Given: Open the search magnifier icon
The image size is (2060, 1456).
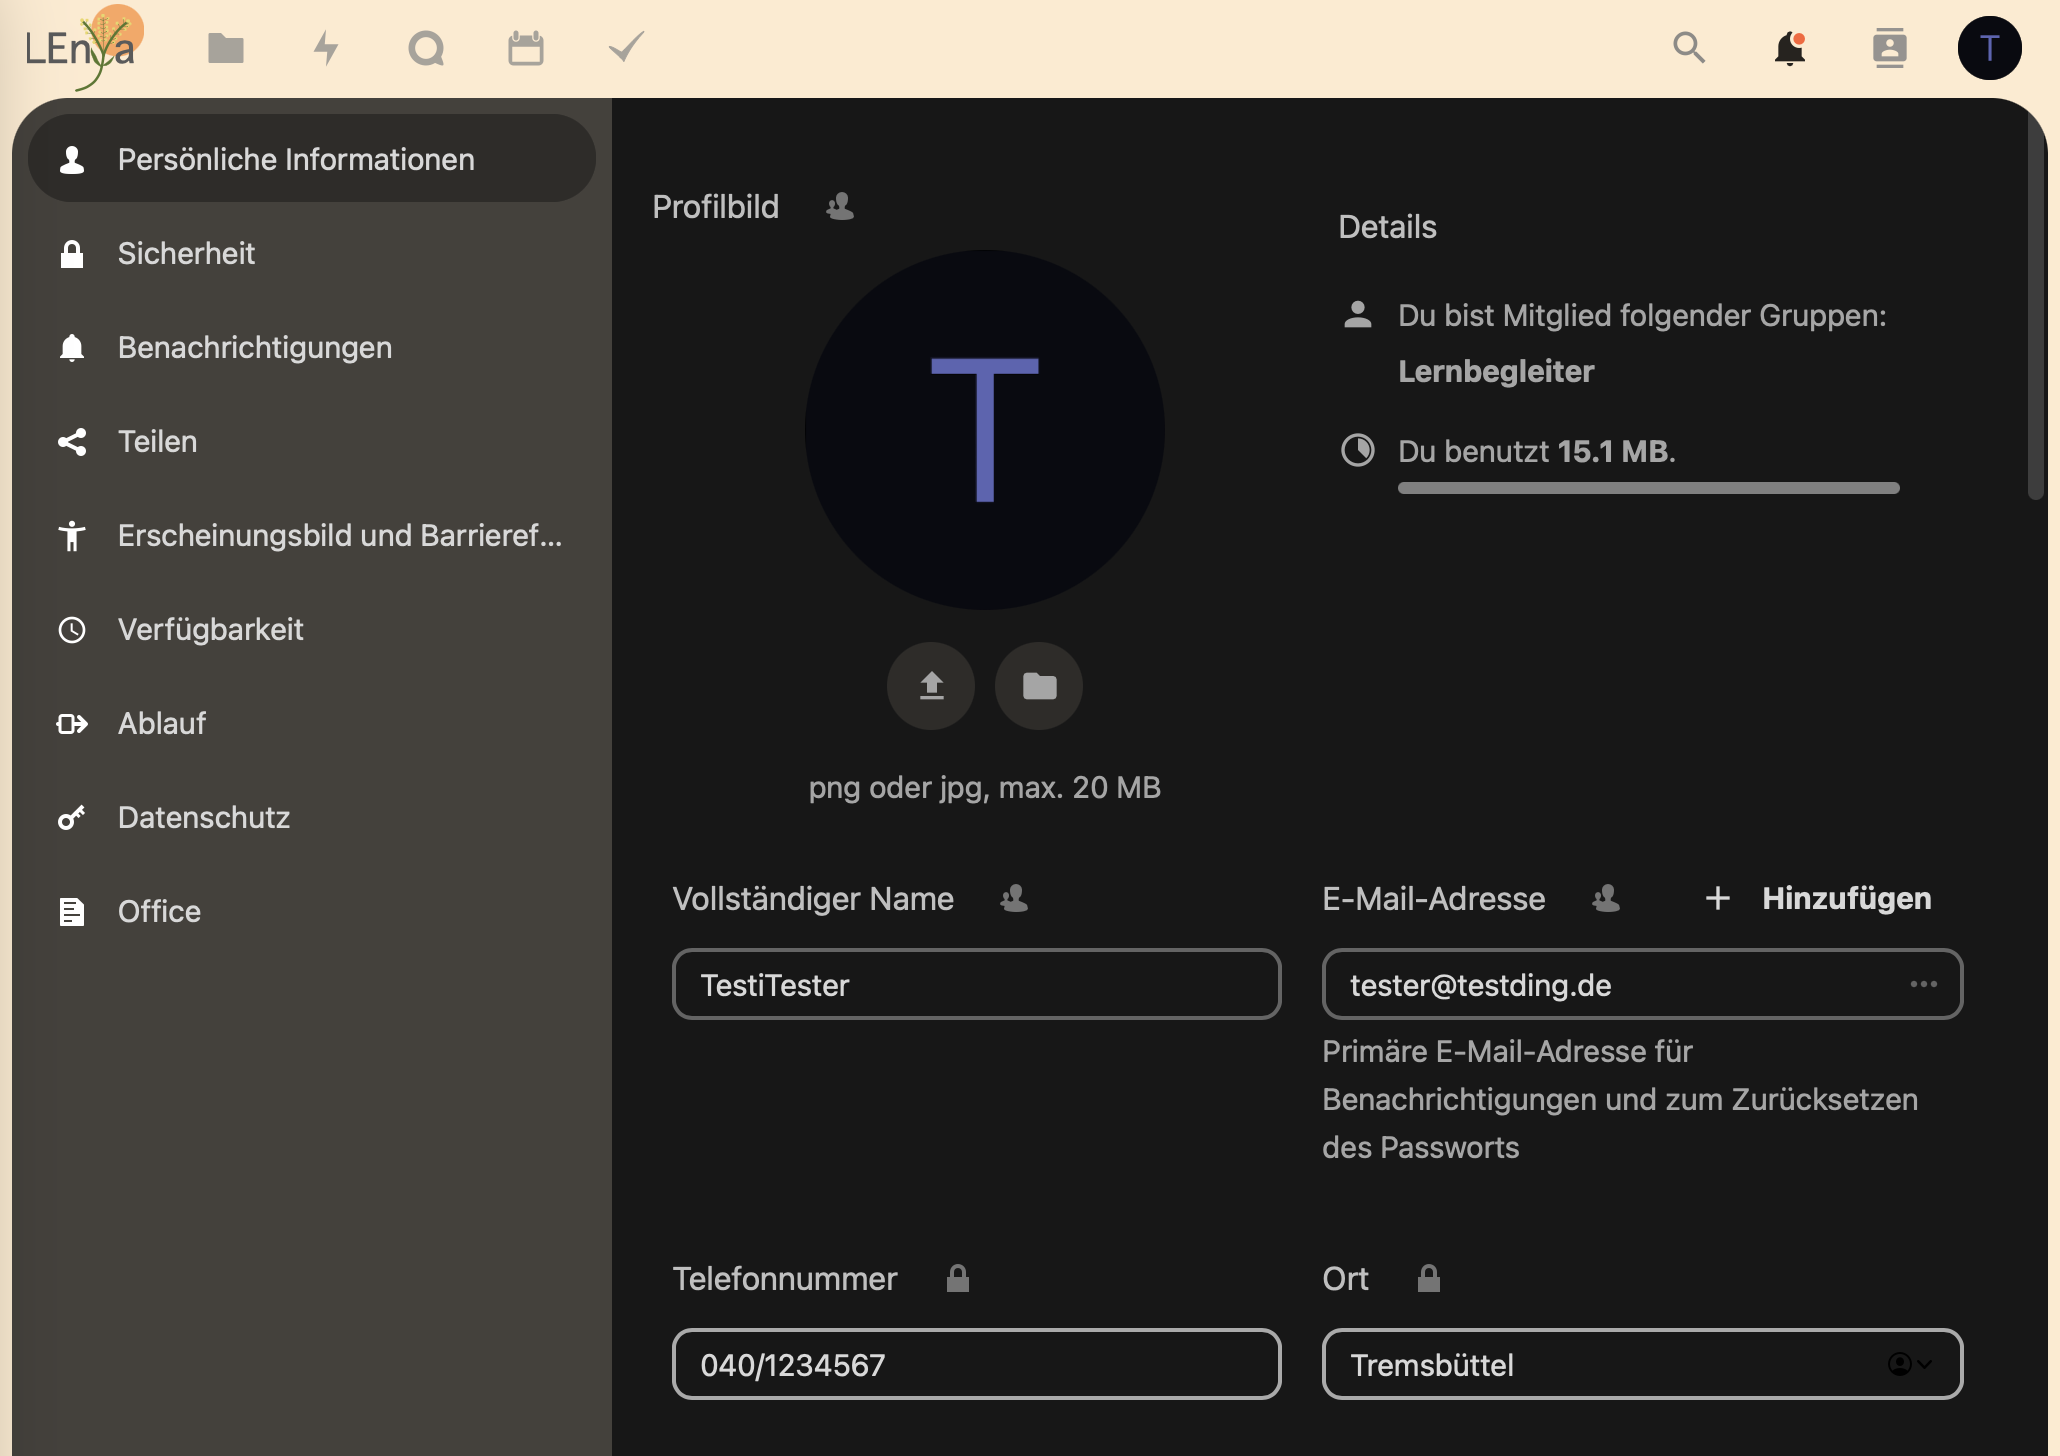Looking at the screenshot, I should 1689,47.
